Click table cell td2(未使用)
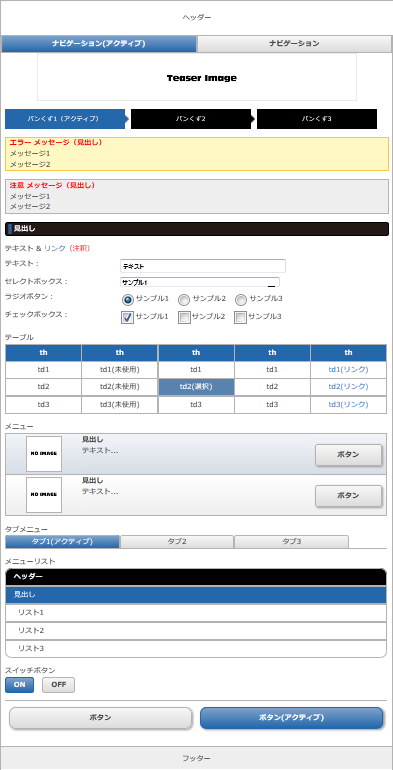Screen dimensions: 393x770 120,387
